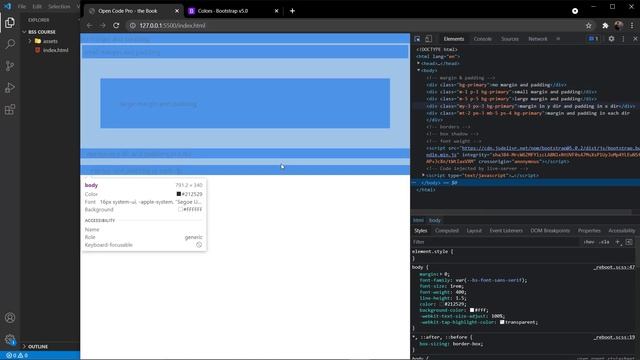This screenshot has width=640, height=360.
Task: Click VS Code logo in title bar
Action: click(7, 6)
